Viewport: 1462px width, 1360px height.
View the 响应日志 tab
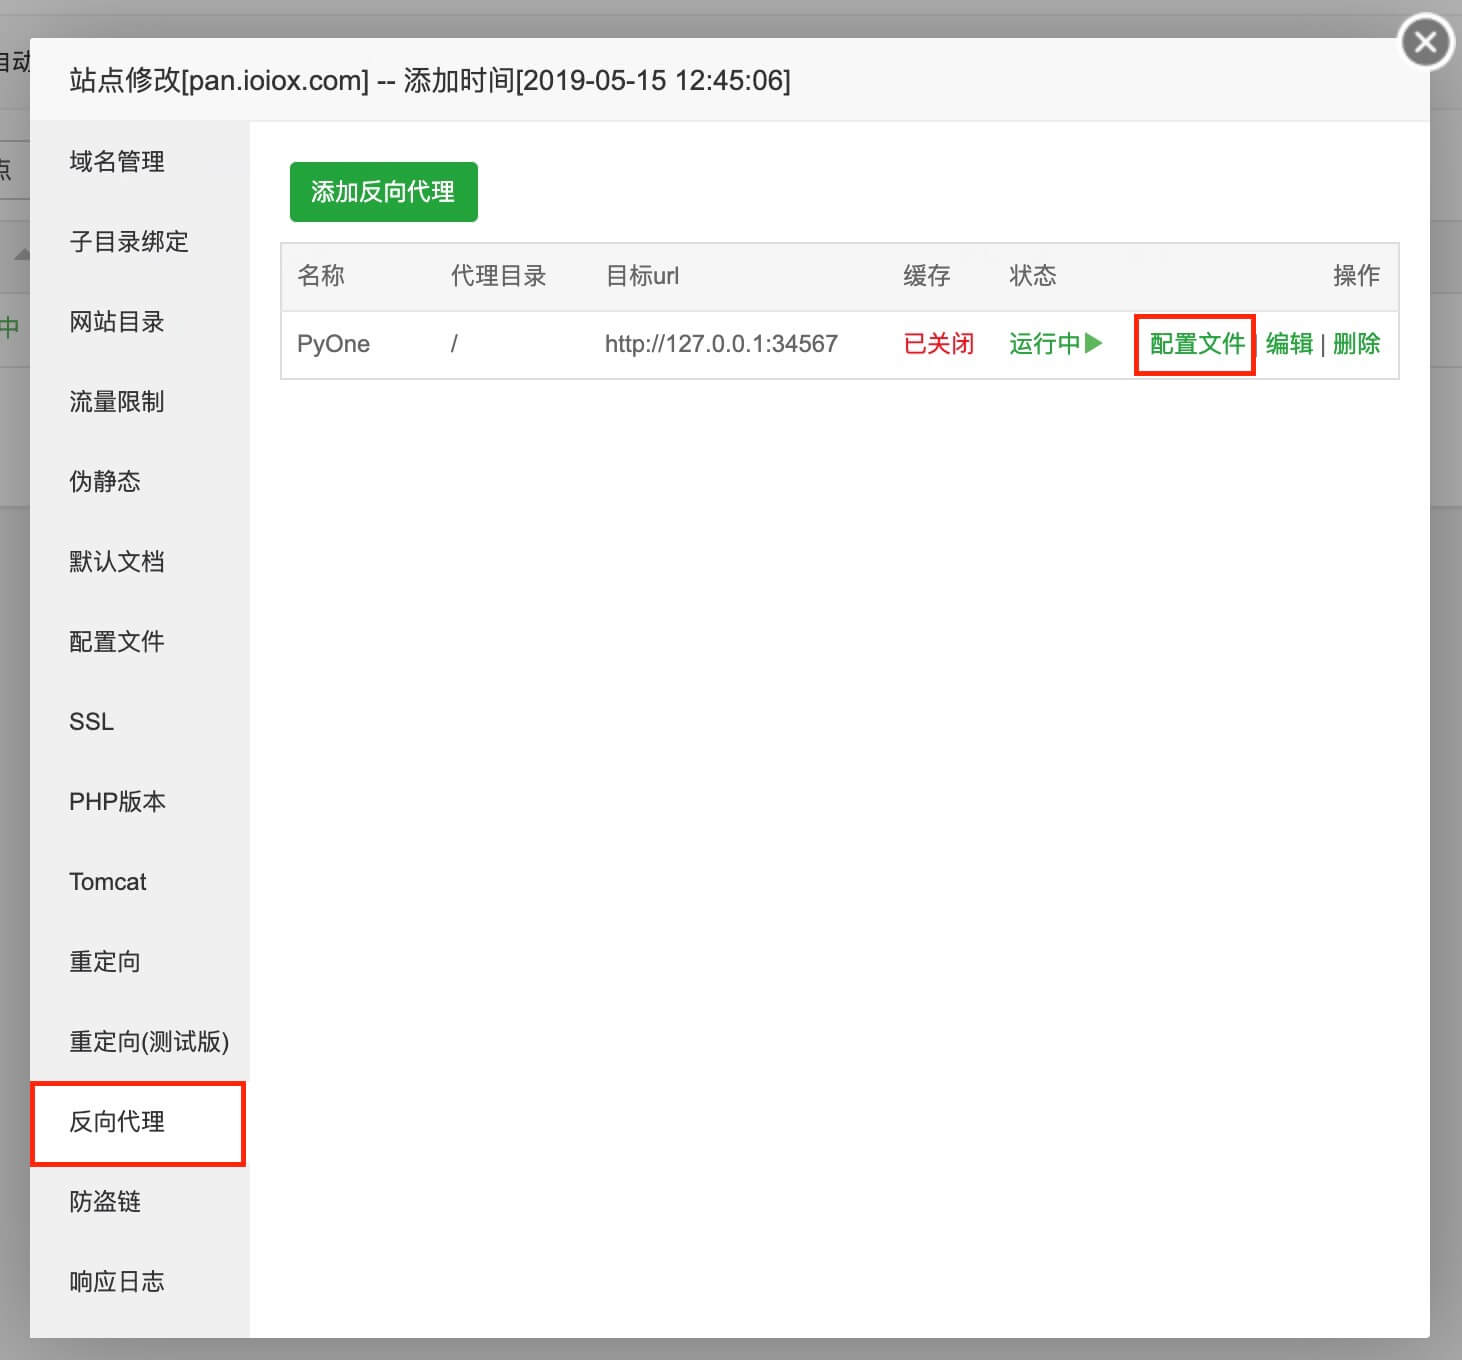coord(117,1282)
